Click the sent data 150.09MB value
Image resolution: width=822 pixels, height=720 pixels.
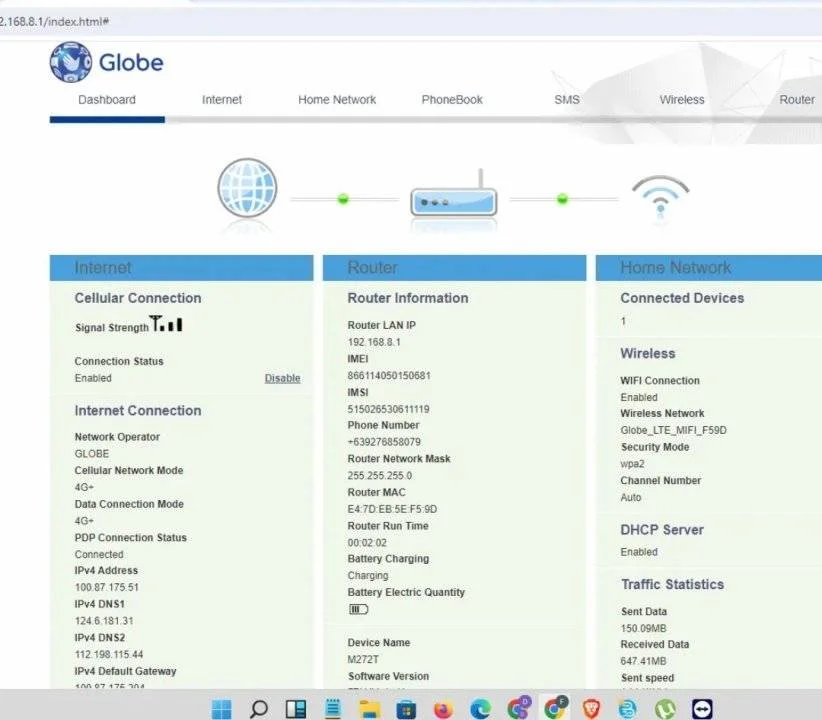click(643, 628)
